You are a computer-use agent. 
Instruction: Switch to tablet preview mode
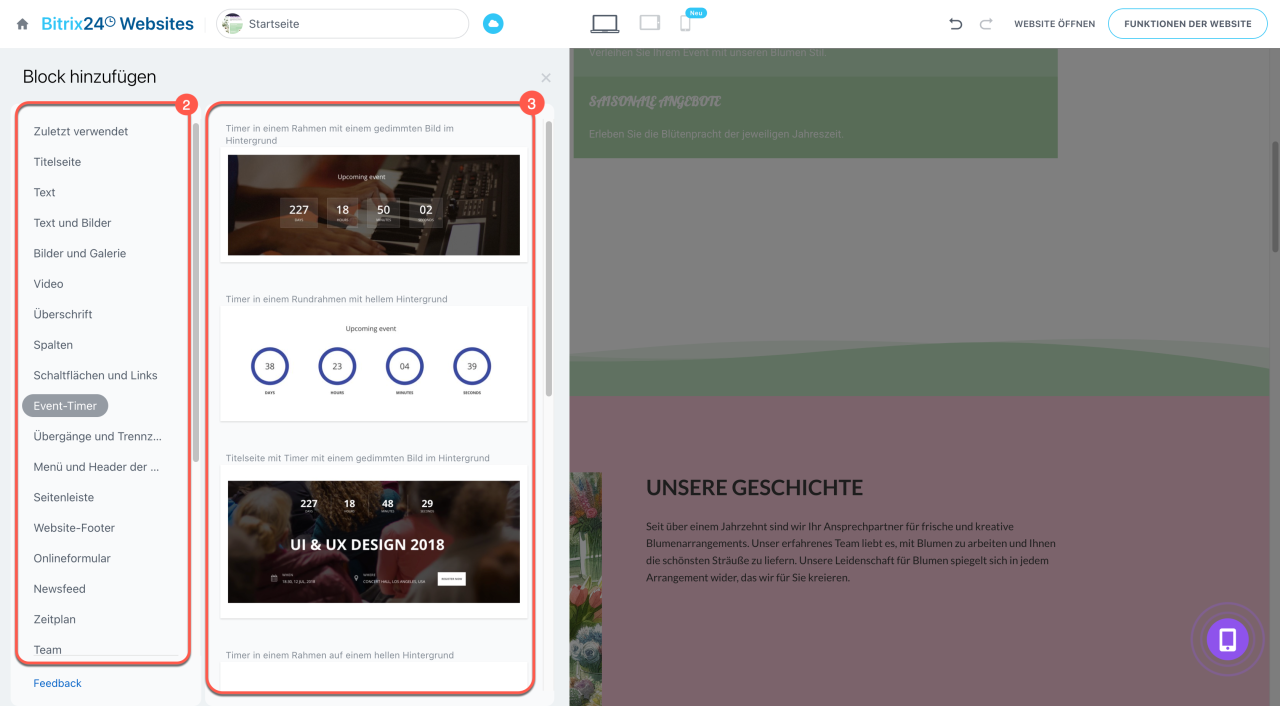(x=650, y=23)
